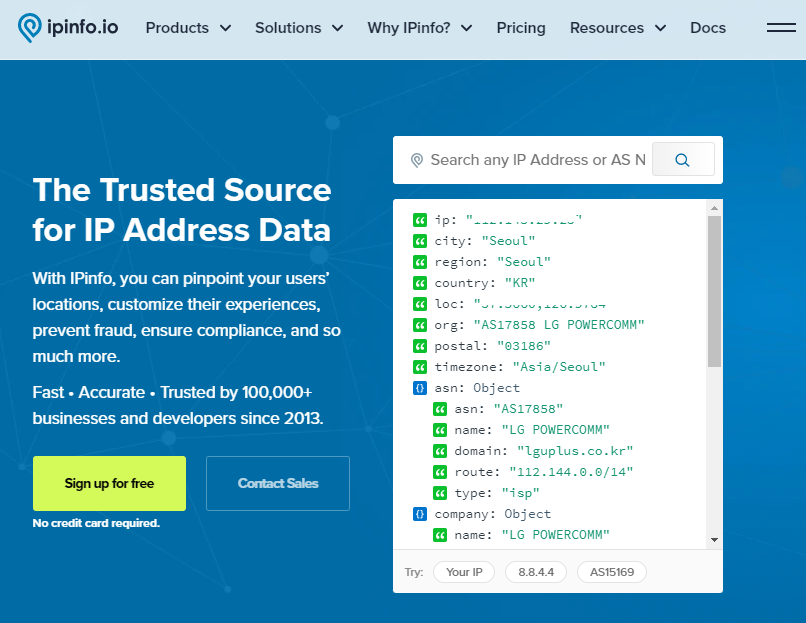This screenshot has width=806, height=623.
Task: Click the quote icon beside postal
Action: point(420,346)
